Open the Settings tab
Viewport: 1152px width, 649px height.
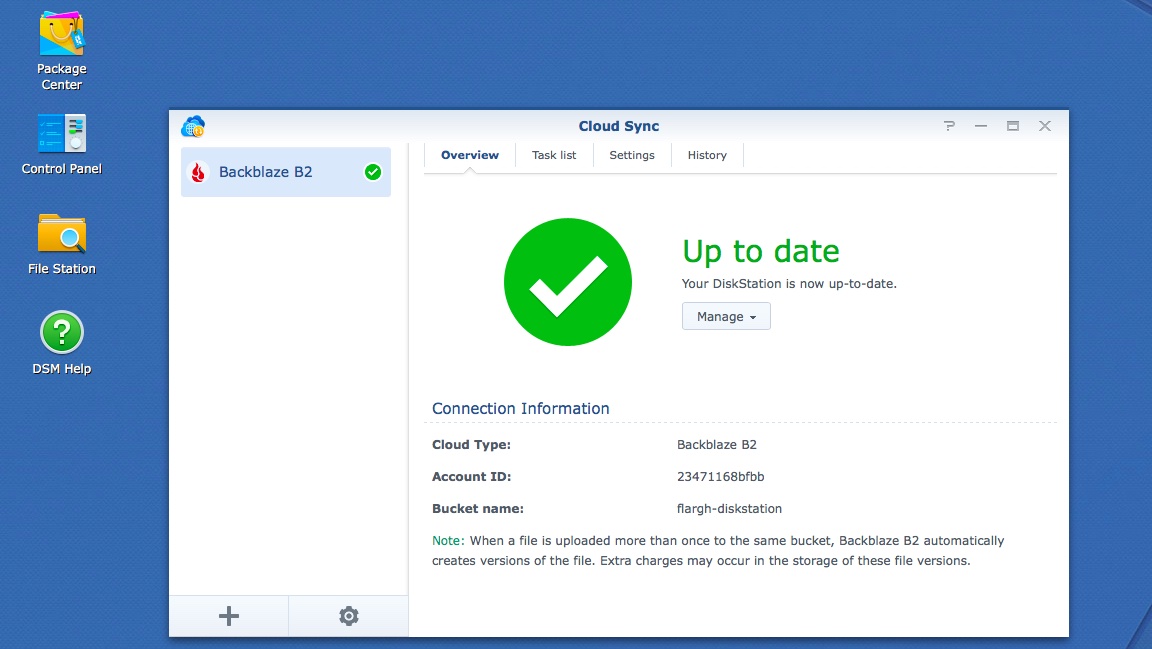pos(632,155)
